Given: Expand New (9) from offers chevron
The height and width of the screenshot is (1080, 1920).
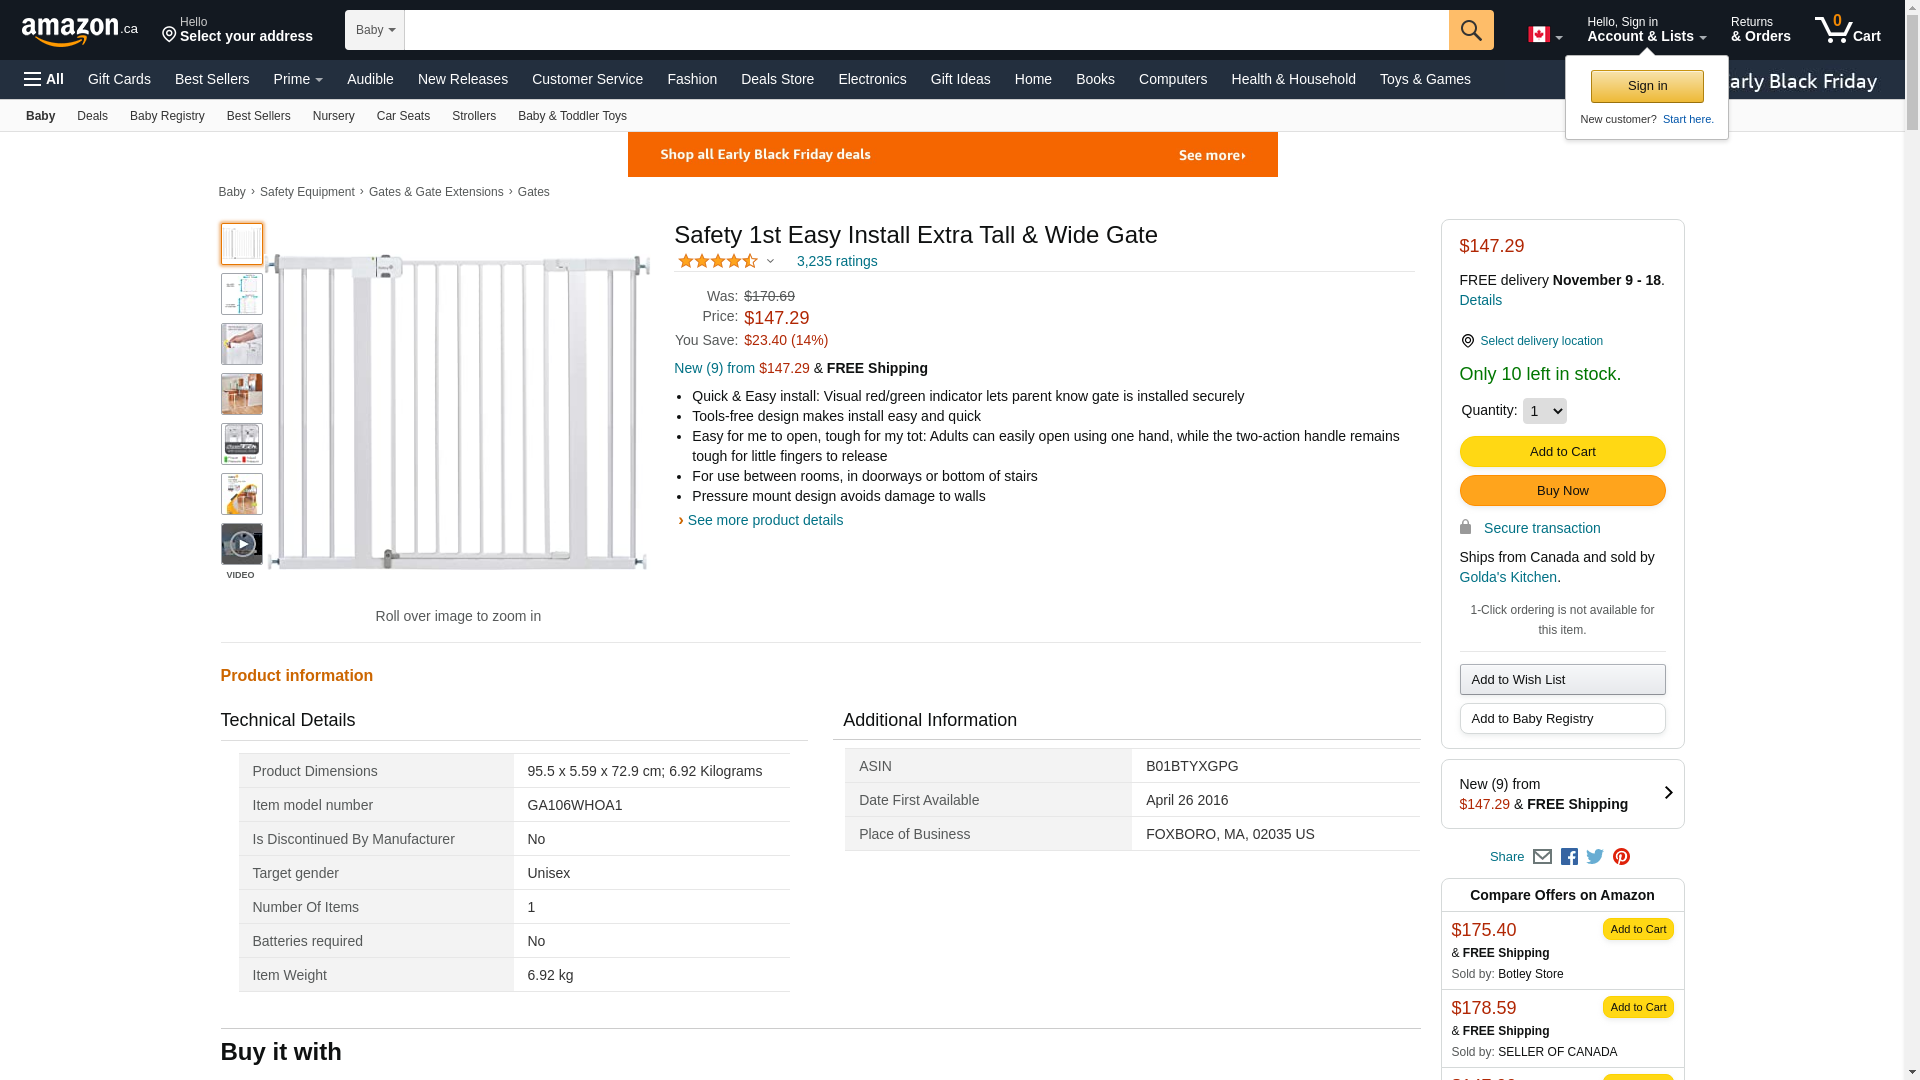Looking at the screenshot, I should 1668,793.
